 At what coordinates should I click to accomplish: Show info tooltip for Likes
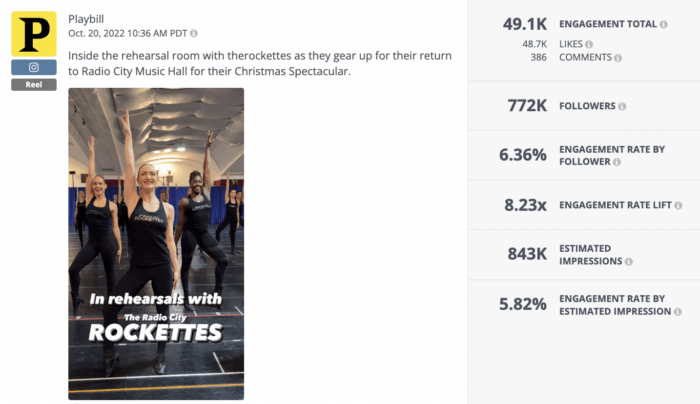coord(589,44)
